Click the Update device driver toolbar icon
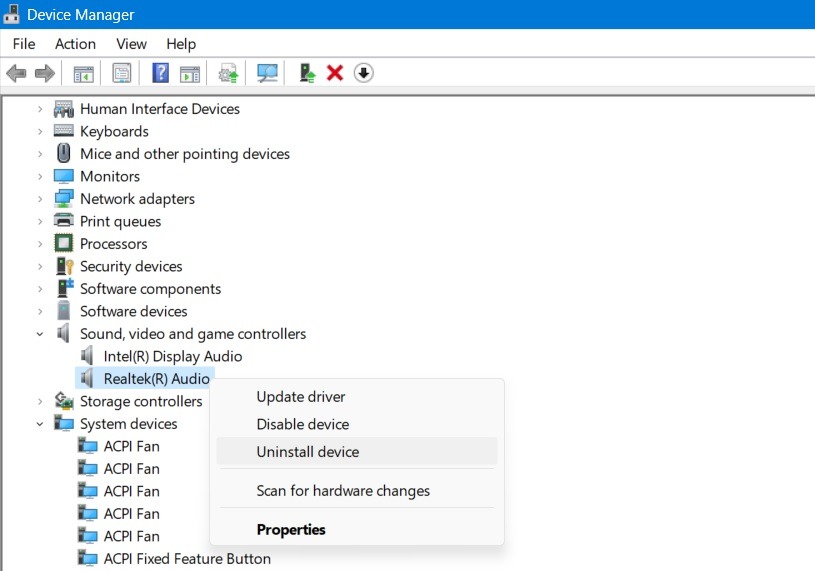The width and height of the screenshot is (815, 571). (228, 73)
